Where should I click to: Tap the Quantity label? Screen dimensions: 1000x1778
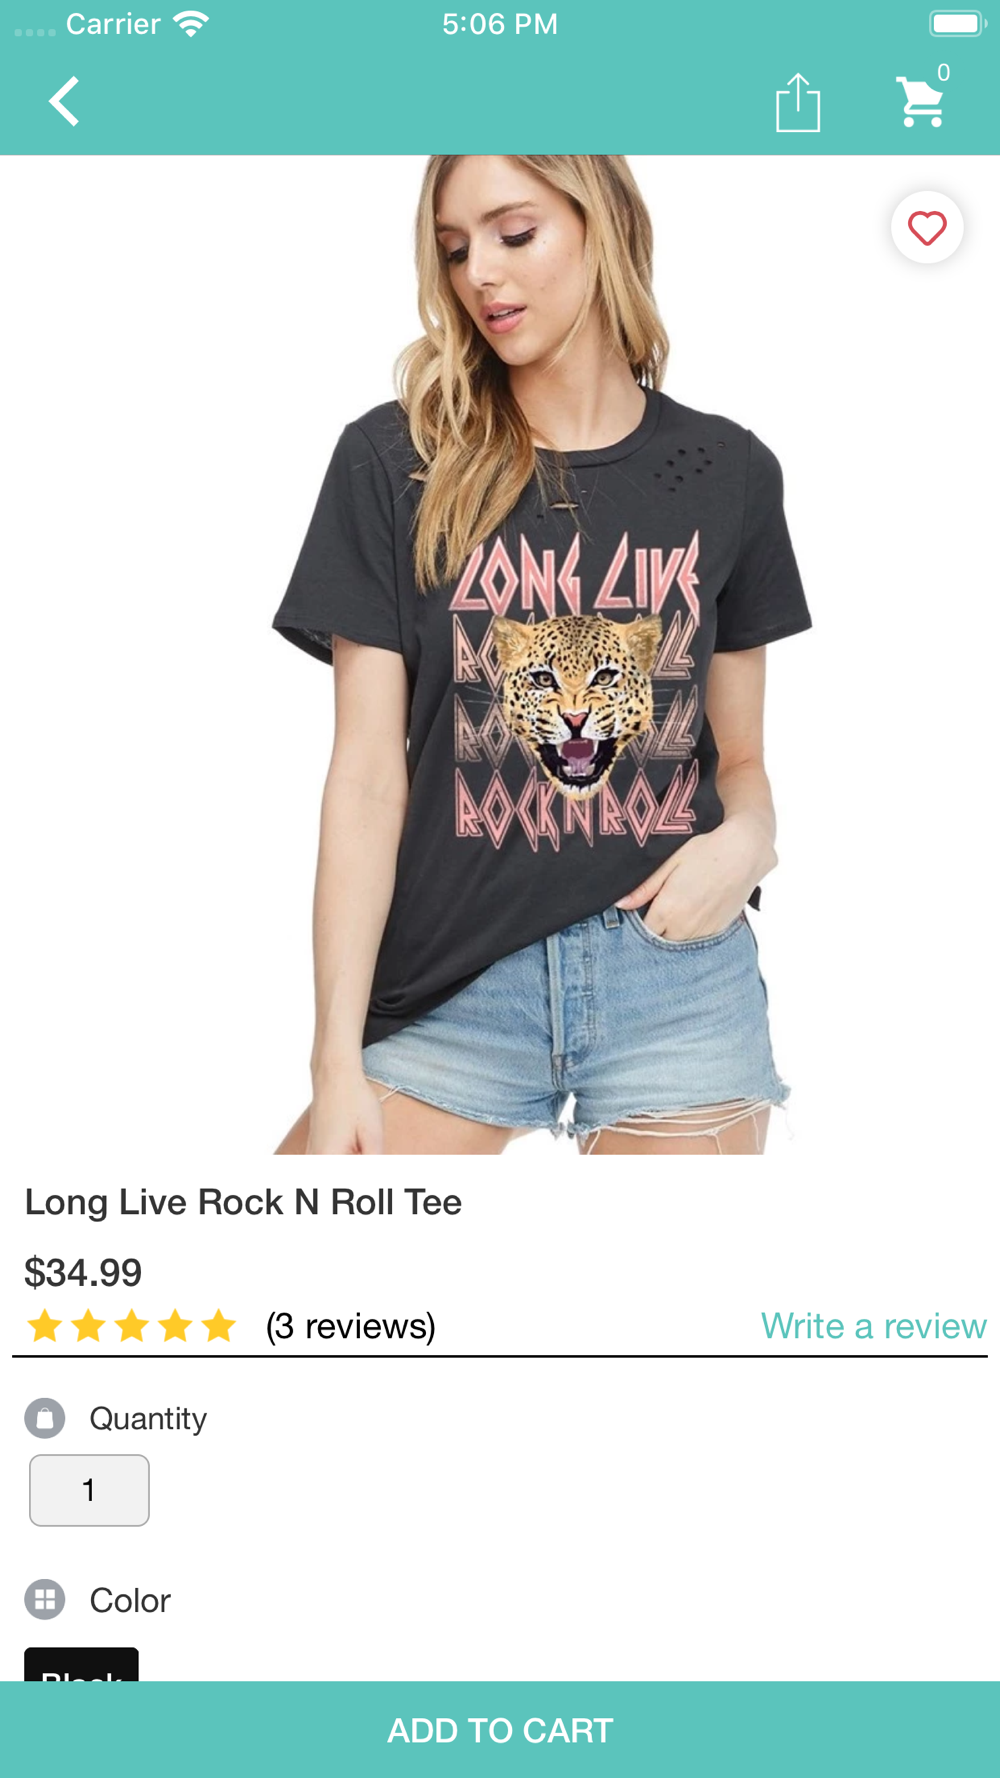tap(148, 1418)
